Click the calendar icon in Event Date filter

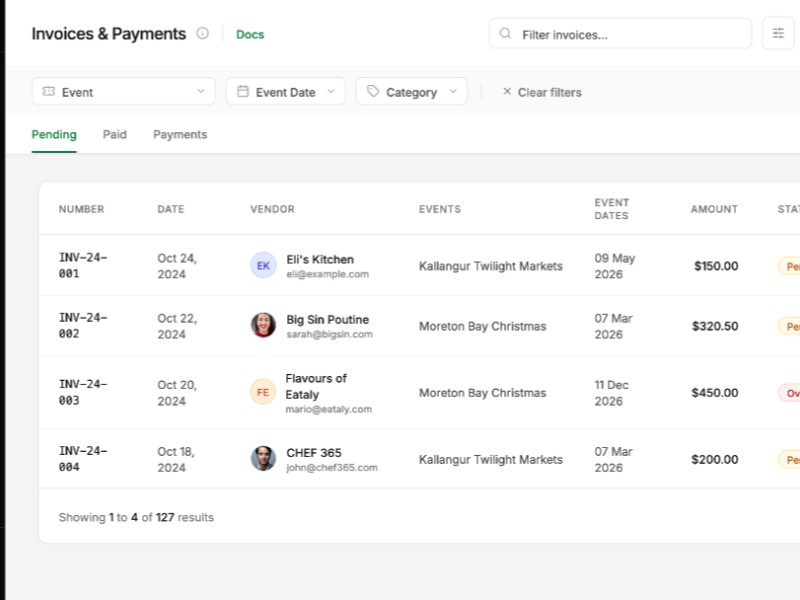[242, 91]
